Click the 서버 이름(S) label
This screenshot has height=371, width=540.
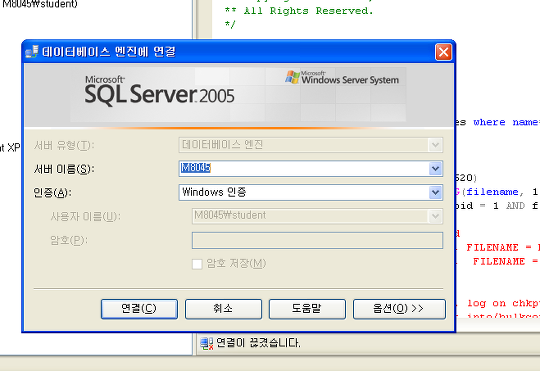64,169
